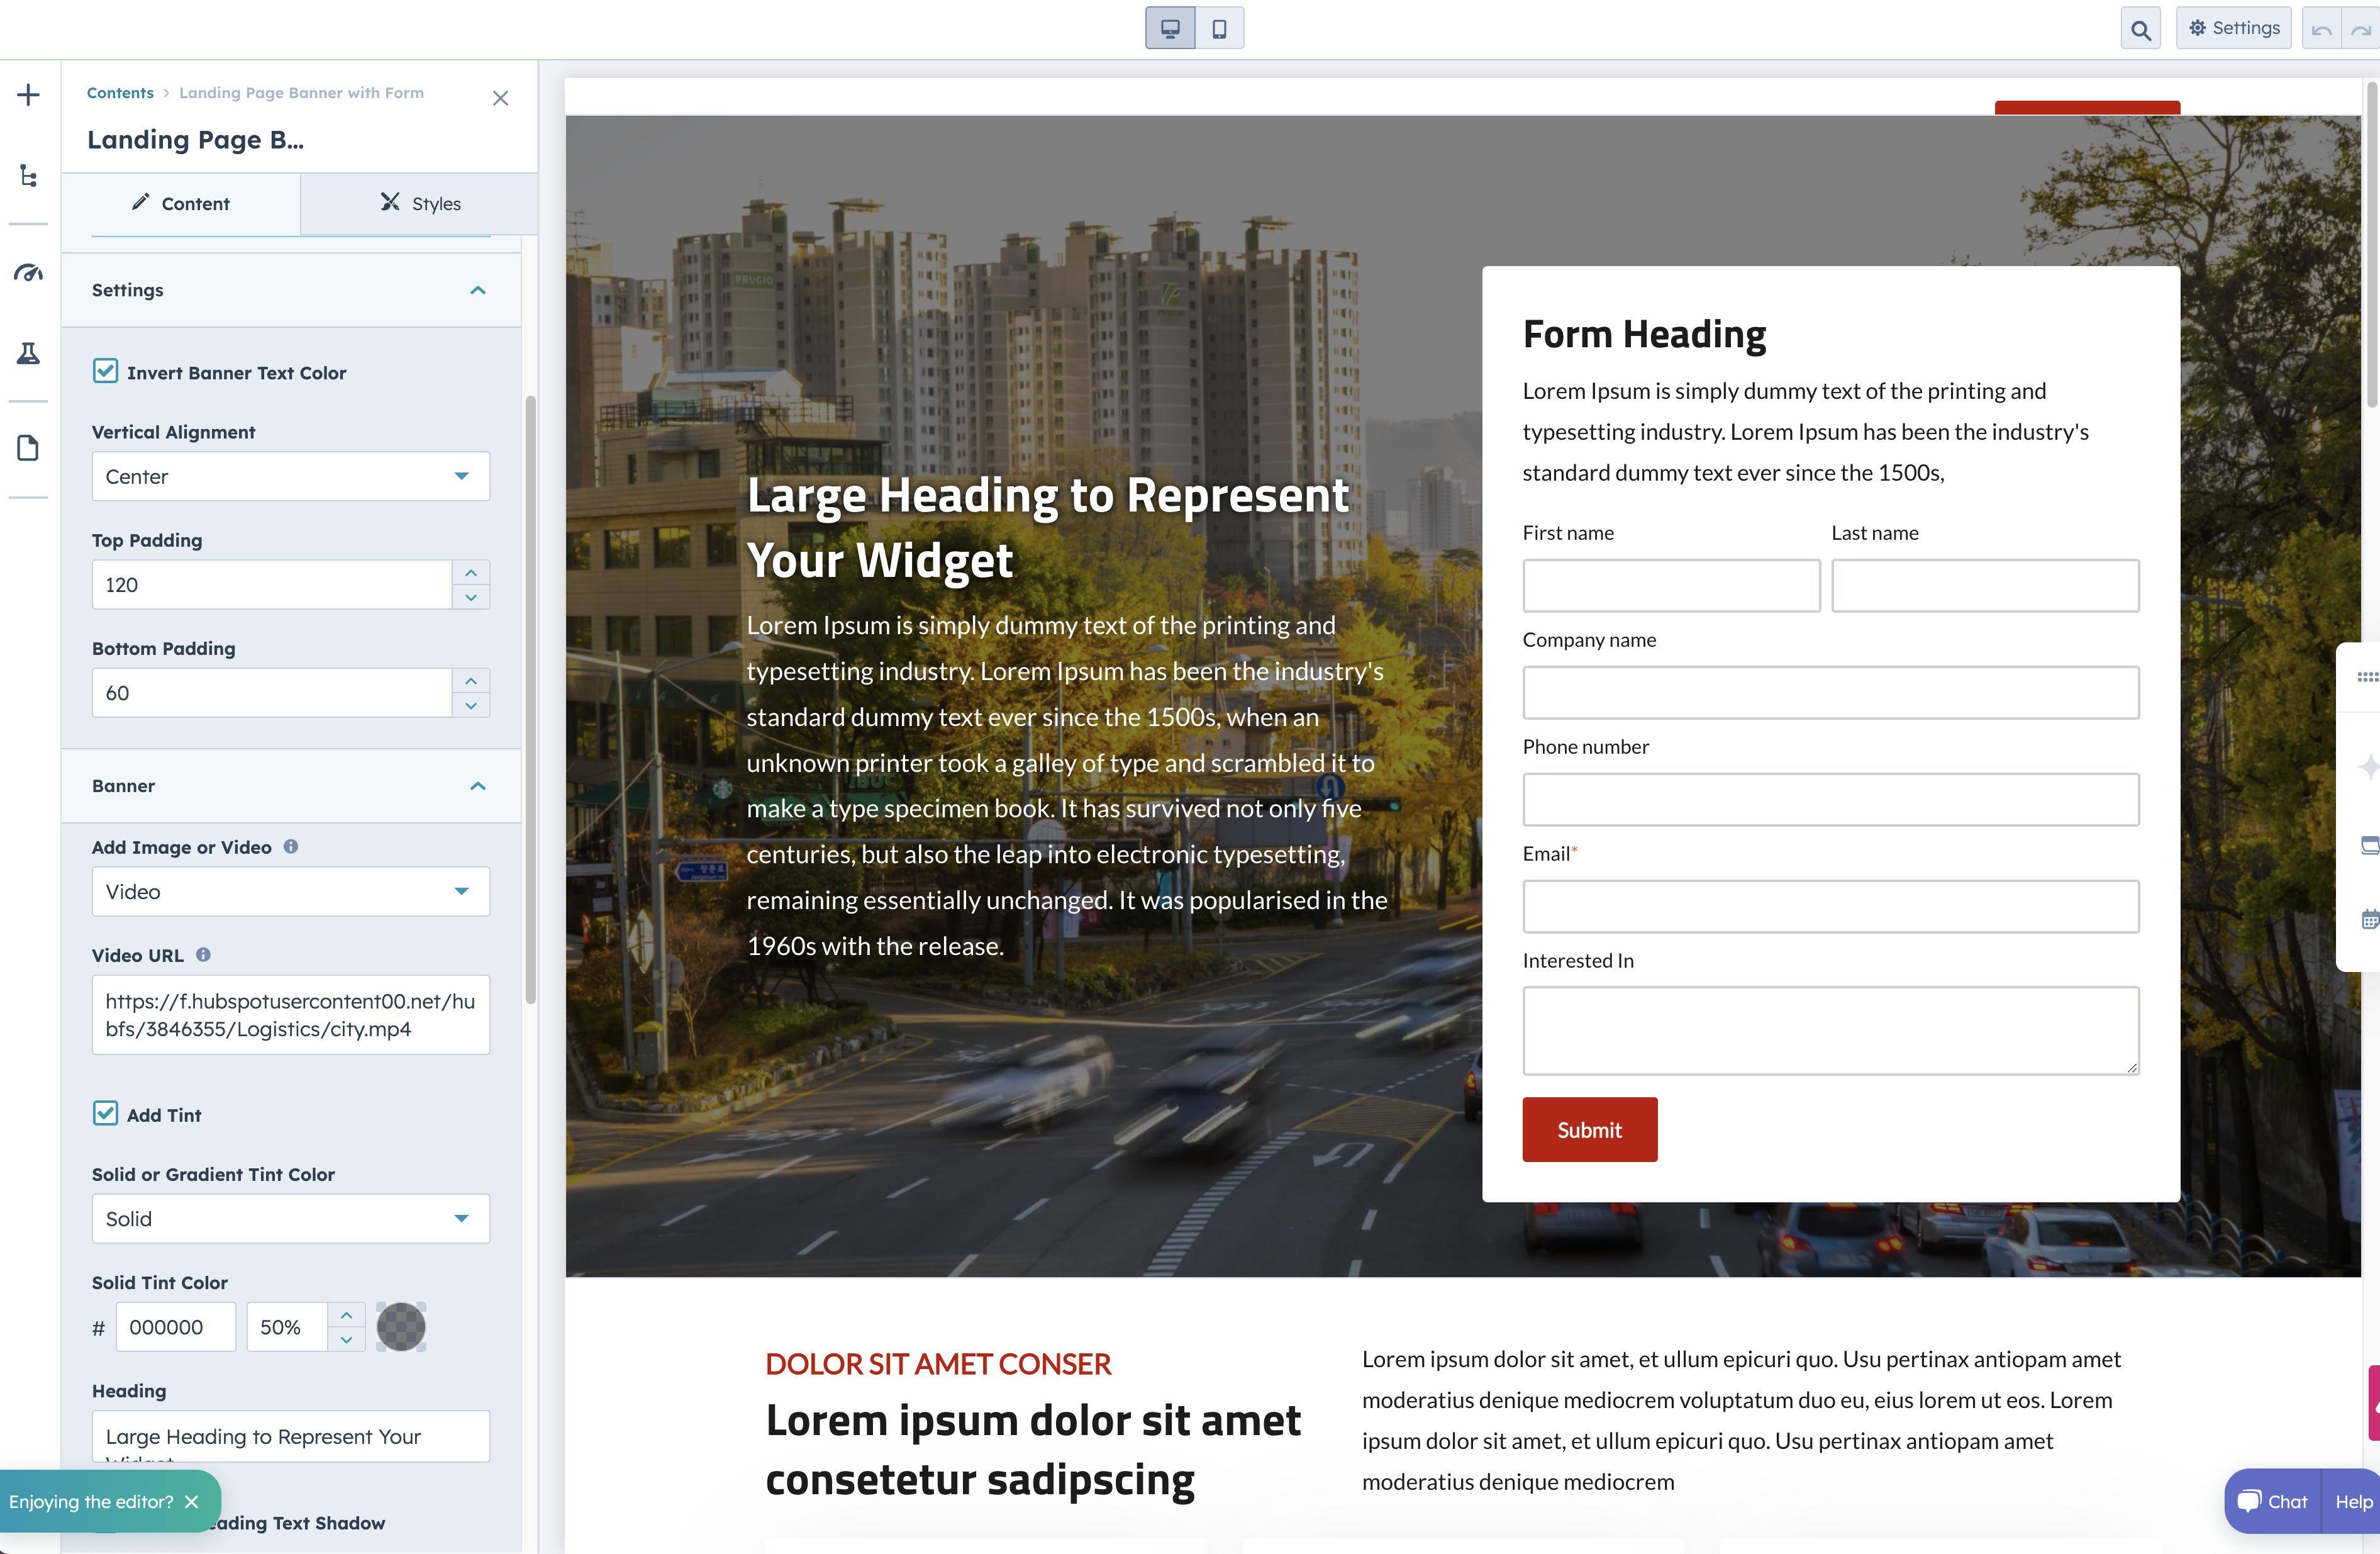Open the Vertical Alignment dropdown

coord(291,476)
